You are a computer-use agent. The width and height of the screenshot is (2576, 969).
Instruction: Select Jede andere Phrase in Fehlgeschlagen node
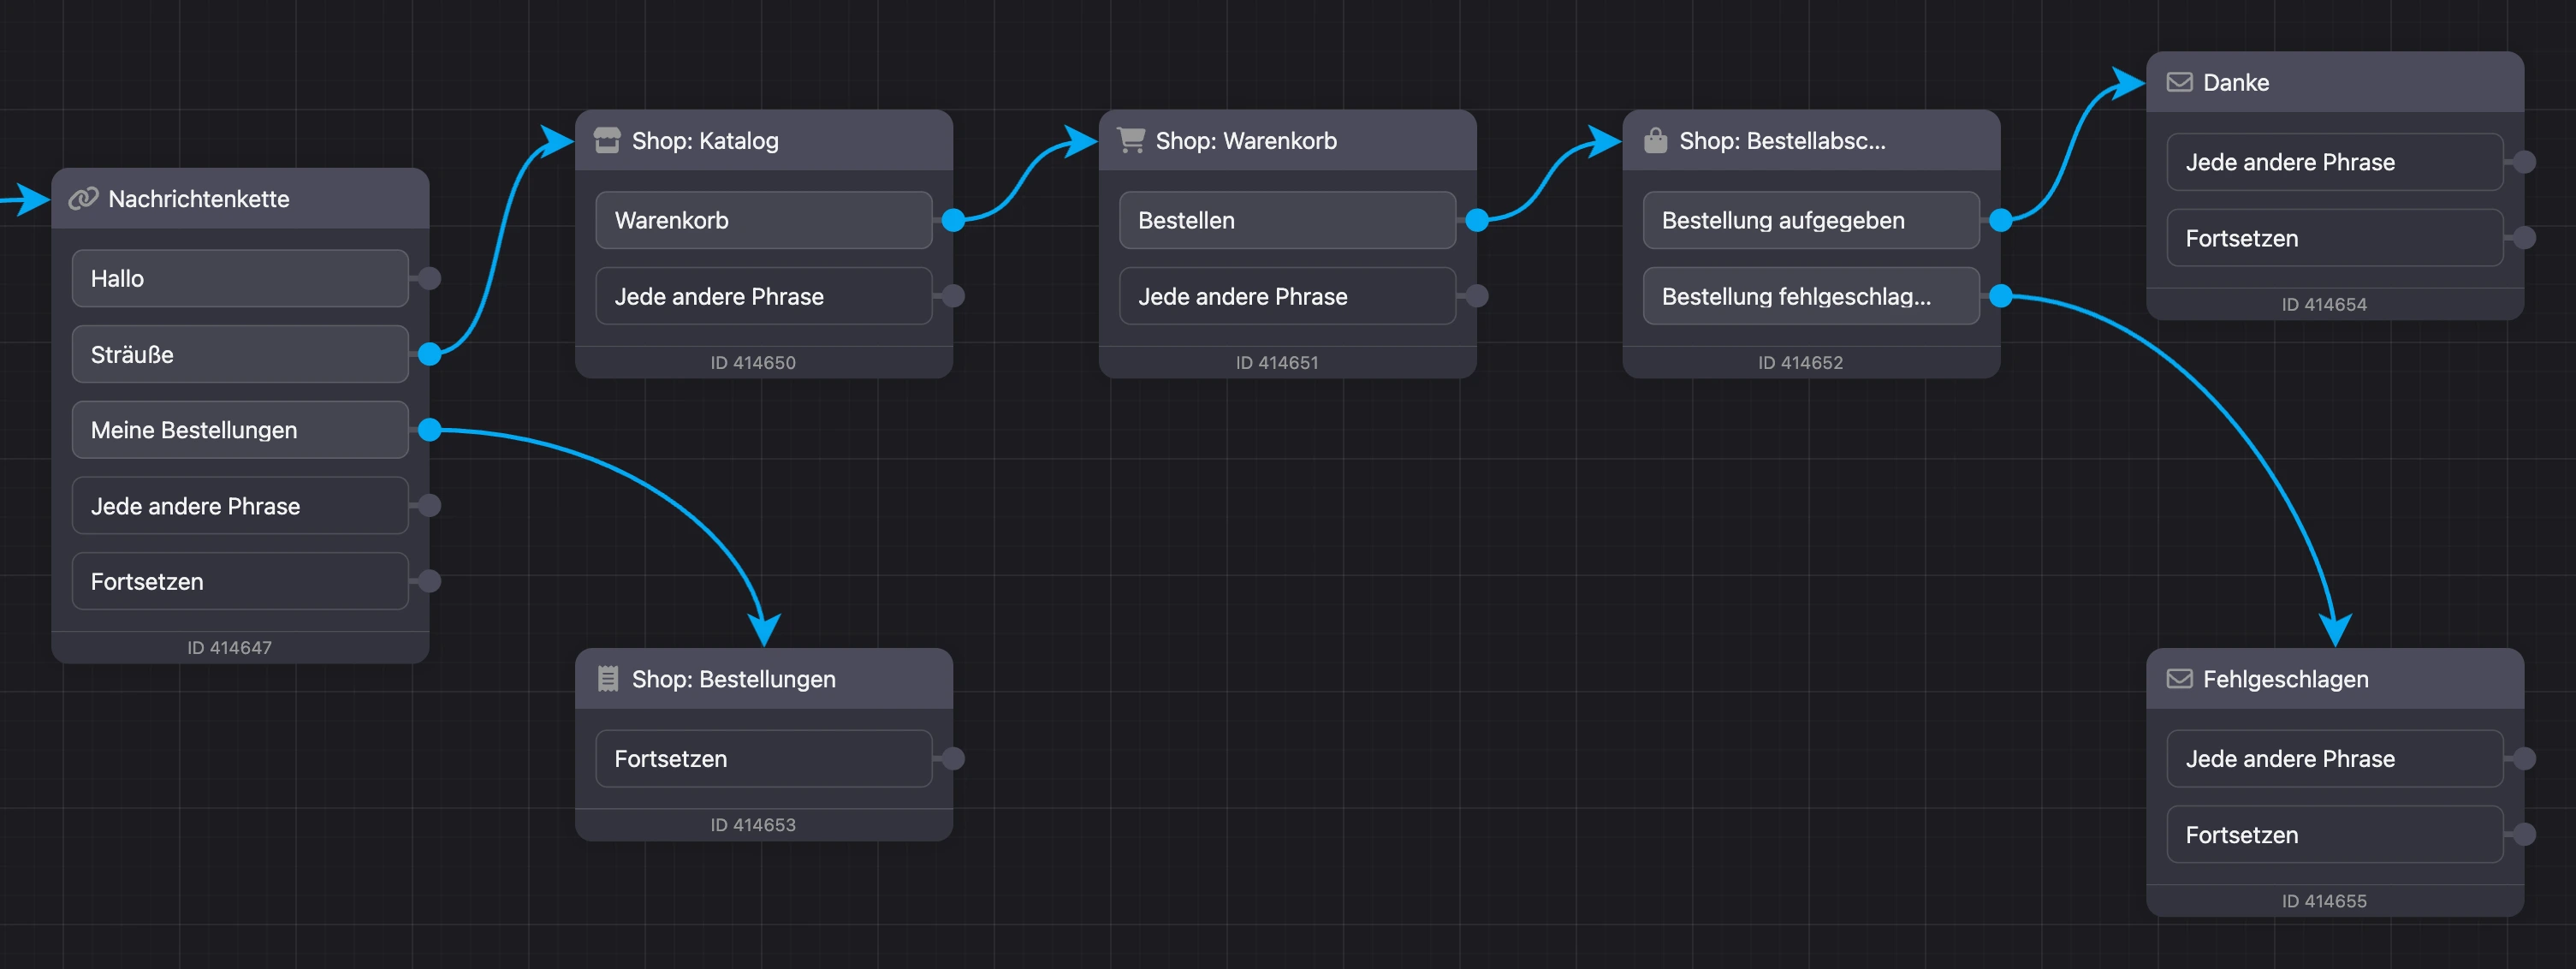[2335, 759]
